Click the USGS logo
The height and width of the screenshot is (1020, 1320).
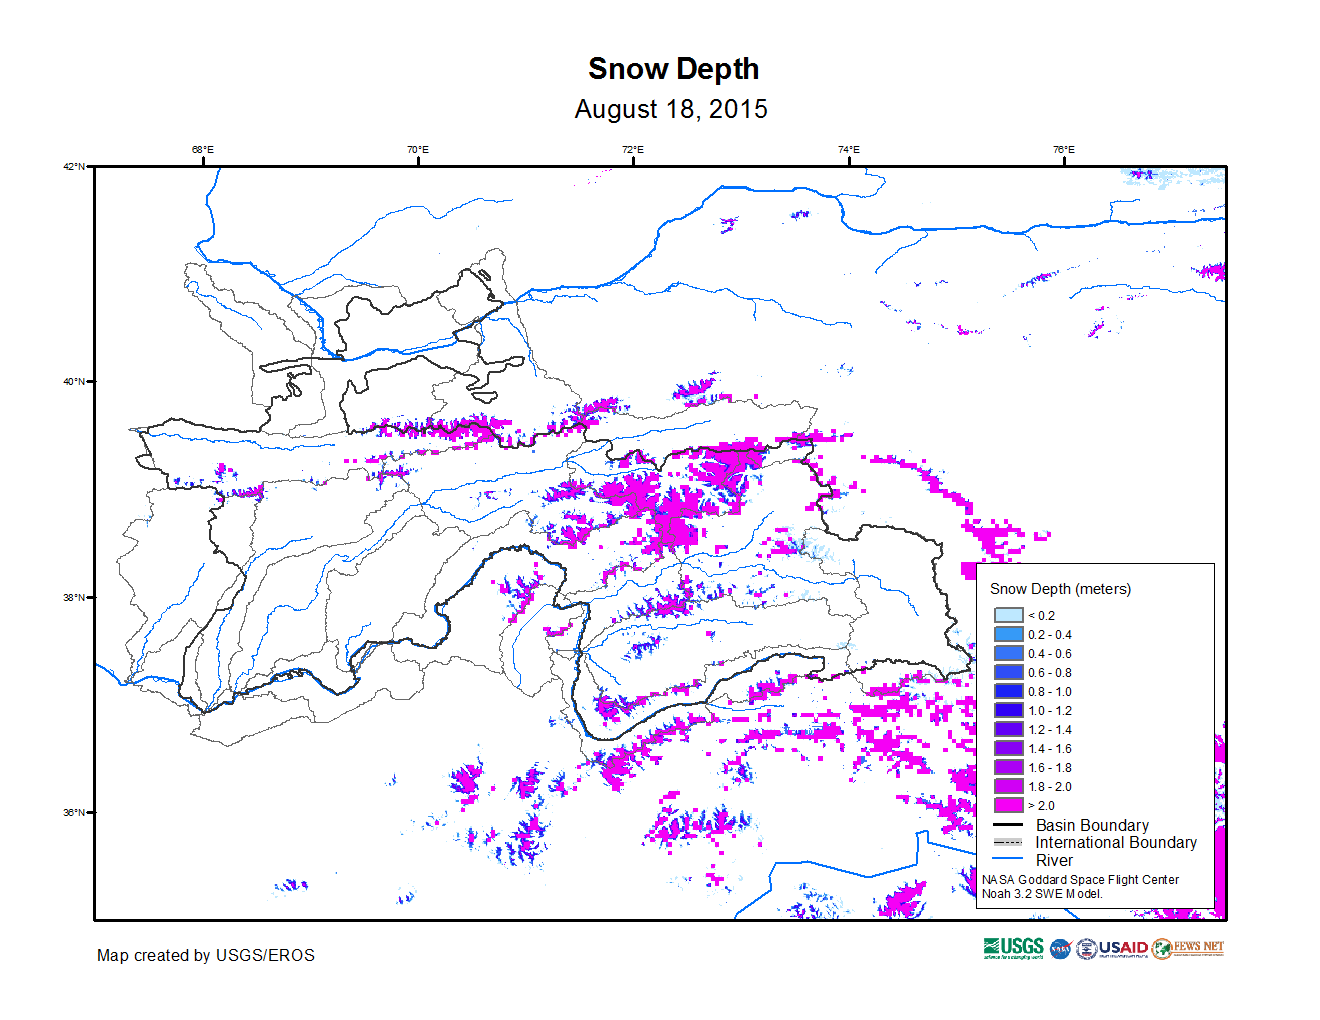pyautogui.click(x=1013, y=948)
